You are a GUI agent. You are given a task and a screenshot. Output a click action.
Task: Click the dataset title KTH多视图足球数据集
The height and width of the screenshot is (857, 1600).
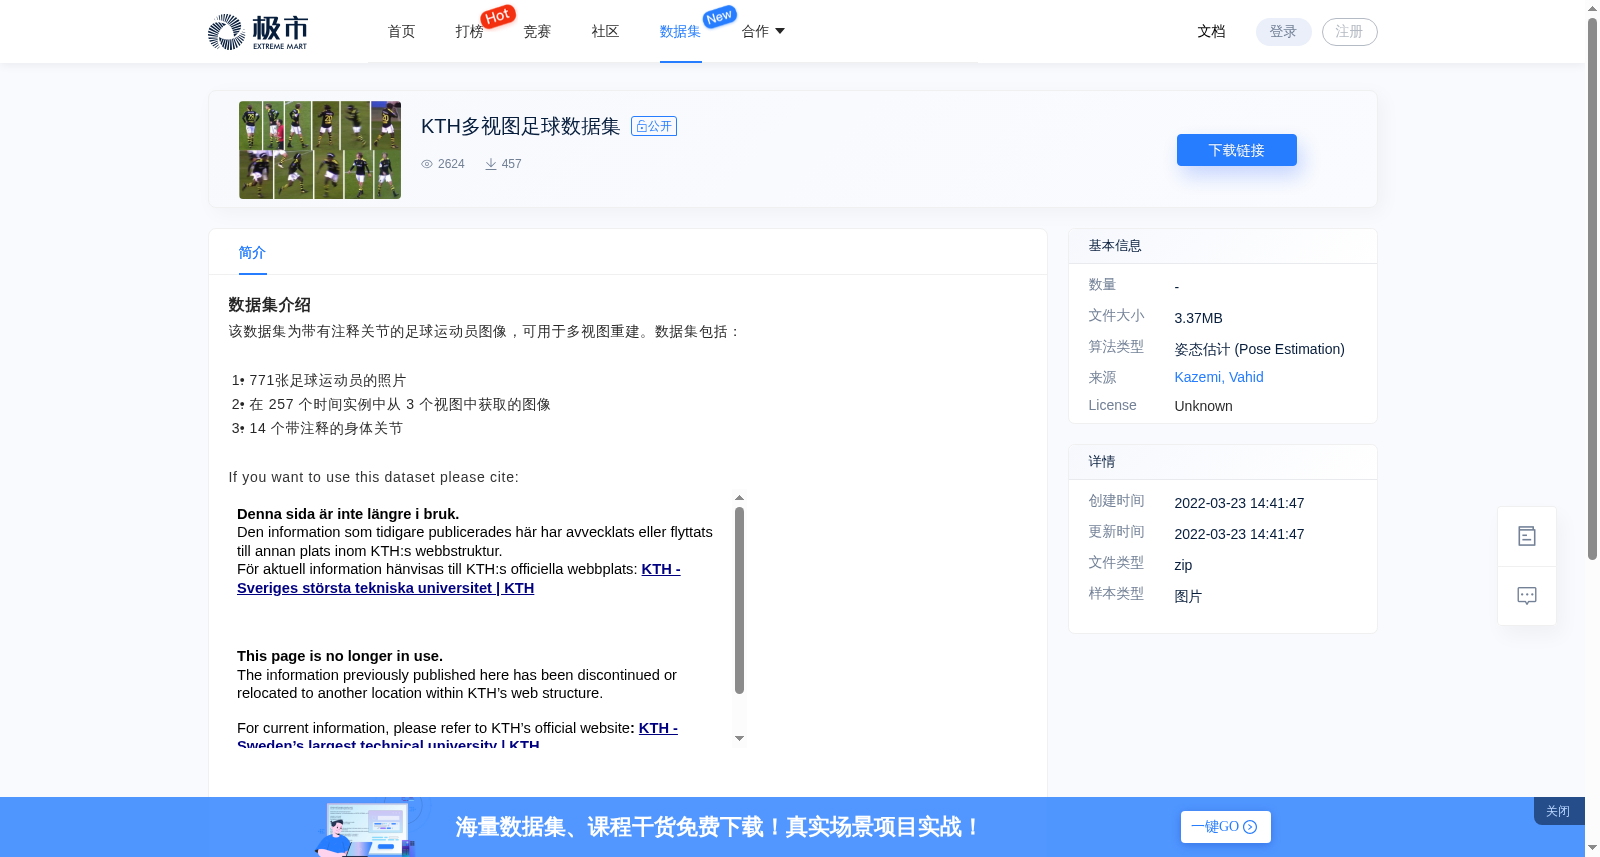click(520, 126)
